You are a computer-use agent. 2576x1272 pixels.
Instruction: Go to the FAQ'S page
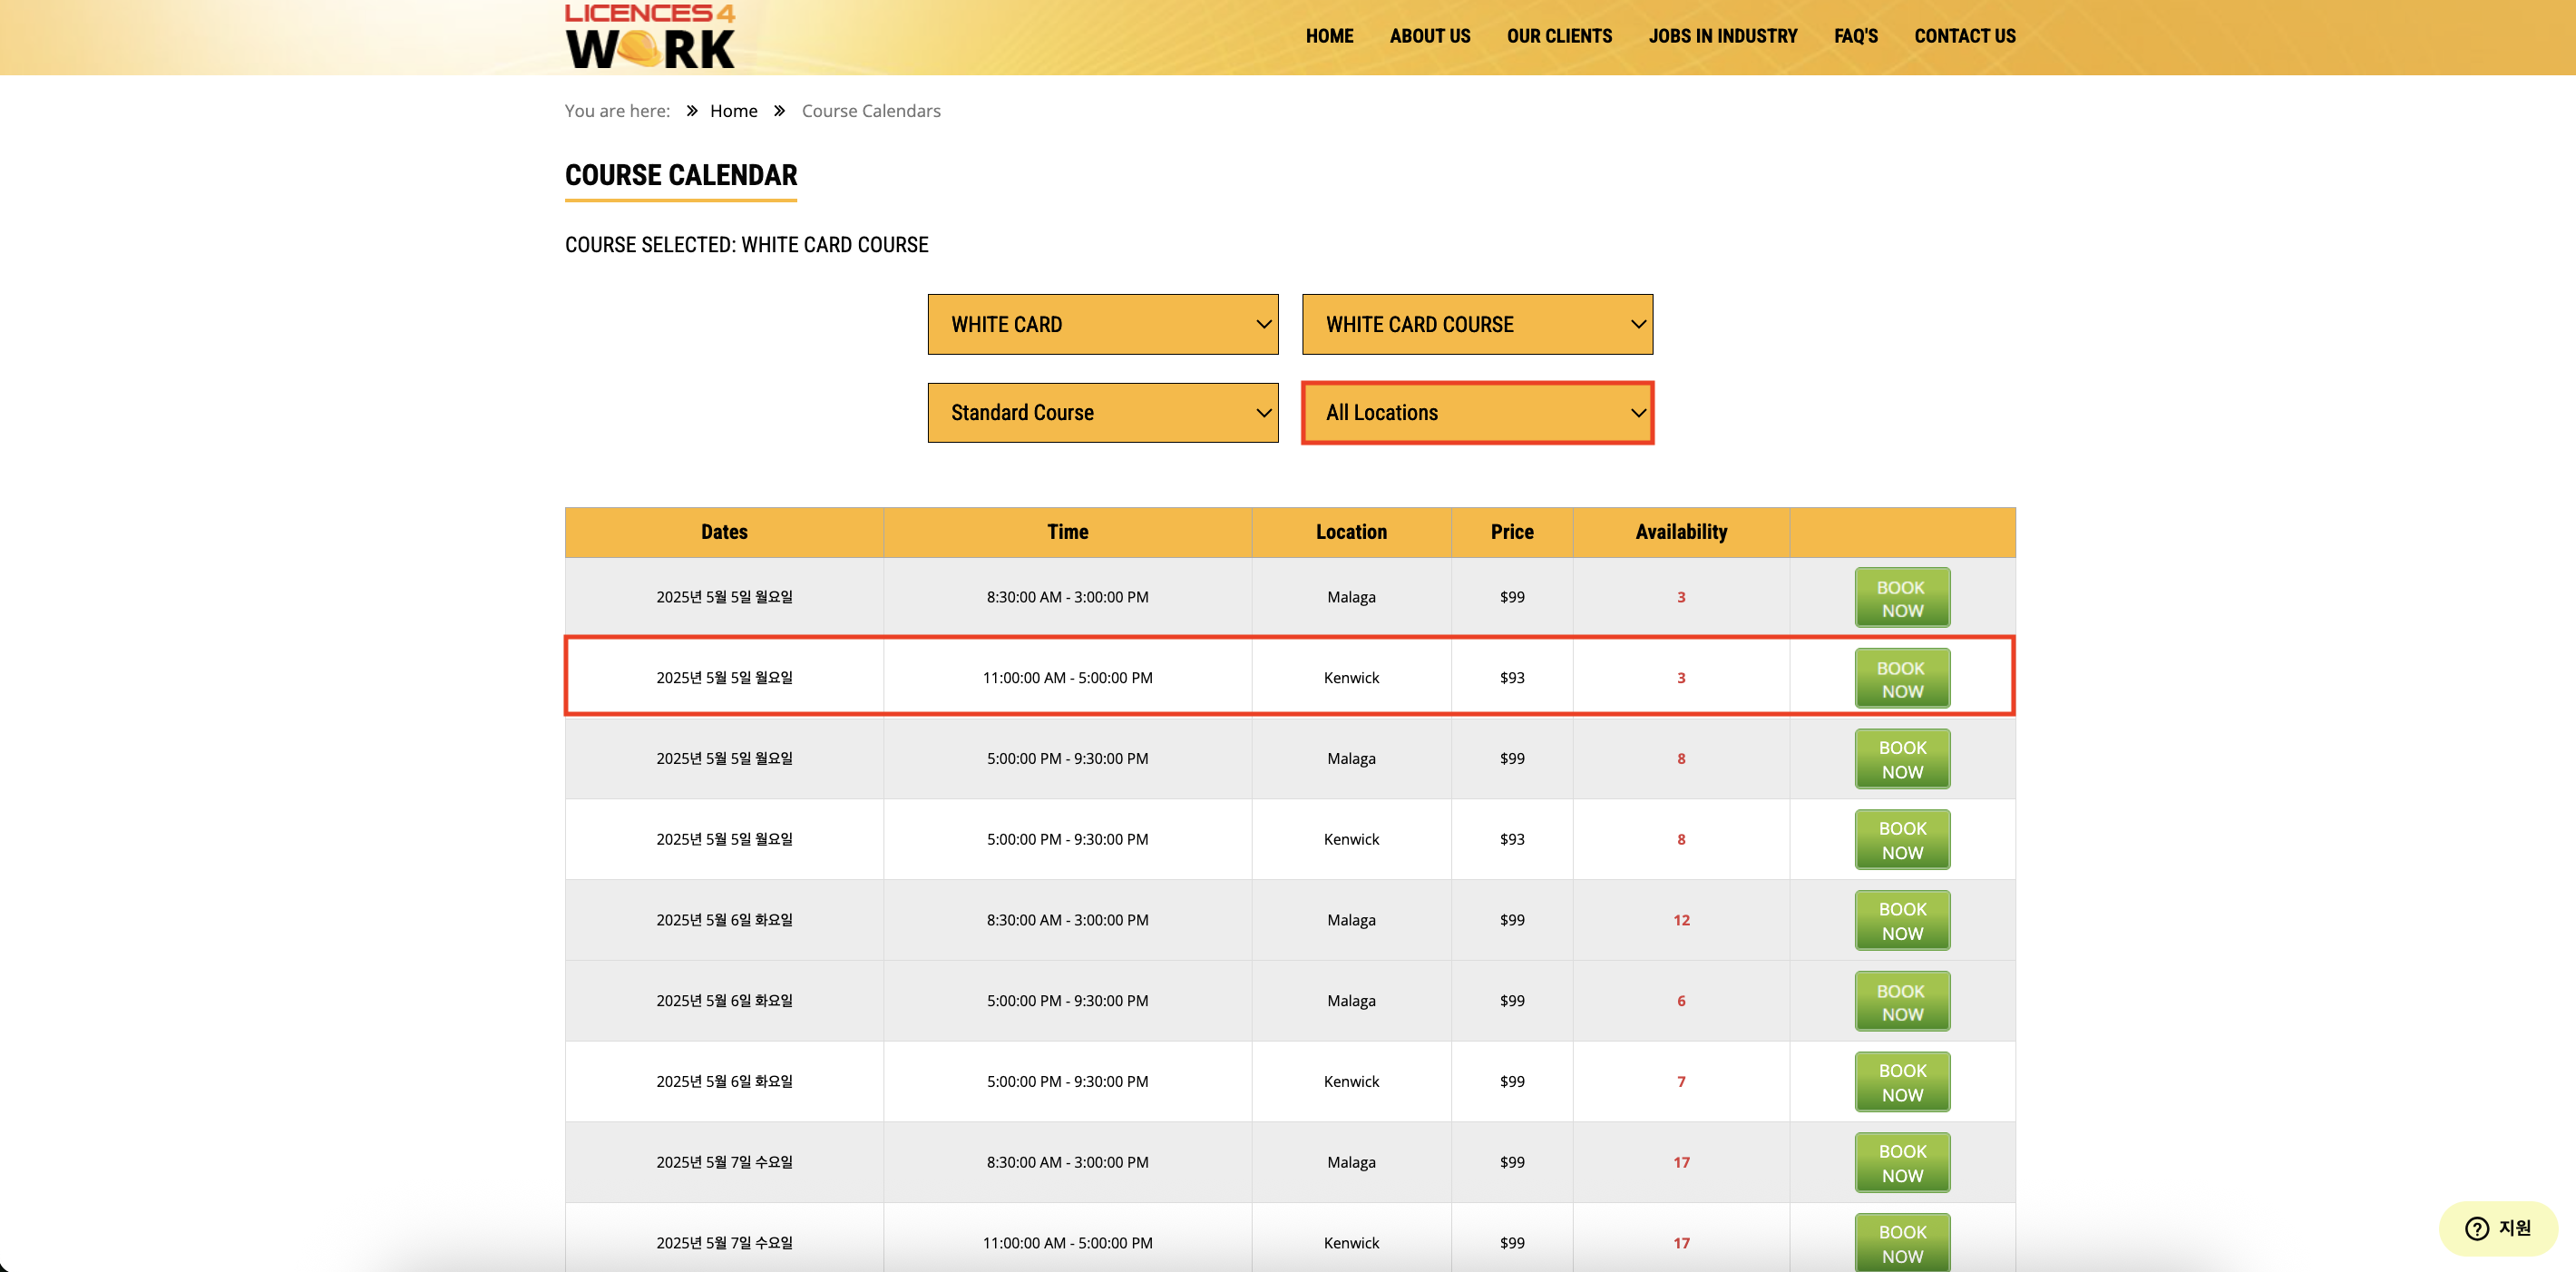pyautogui.click(x=1855, y=36)
